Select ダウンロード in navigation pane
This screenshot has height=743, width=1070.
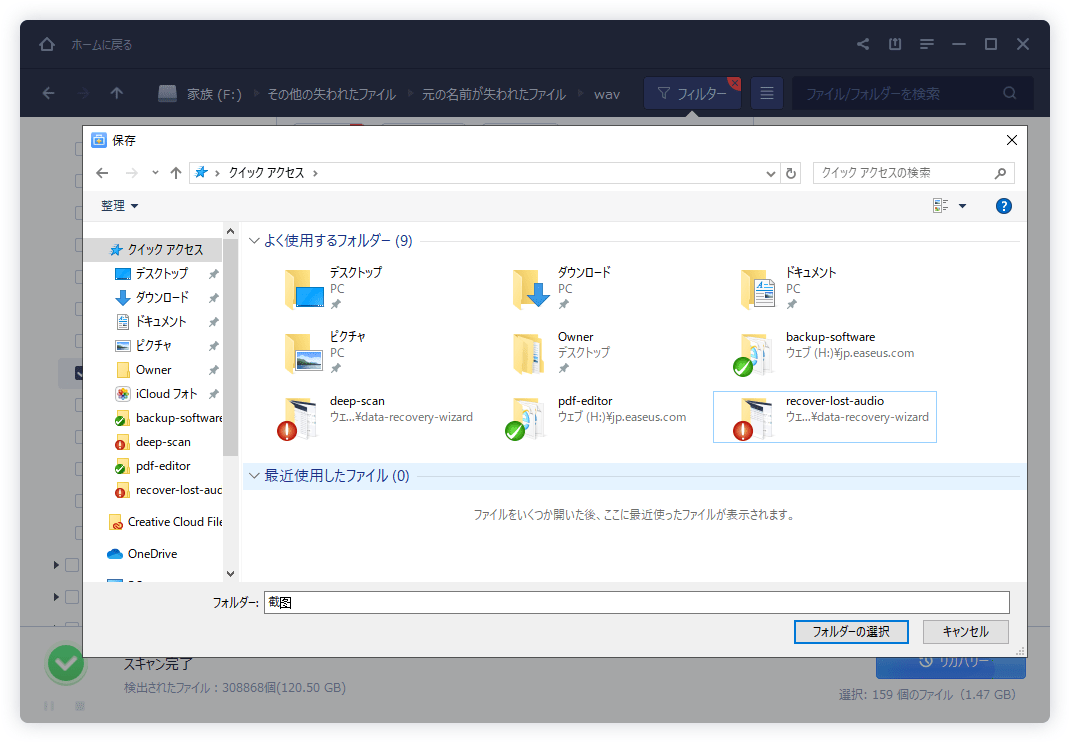pyautogui.click(x=162, y=297)
